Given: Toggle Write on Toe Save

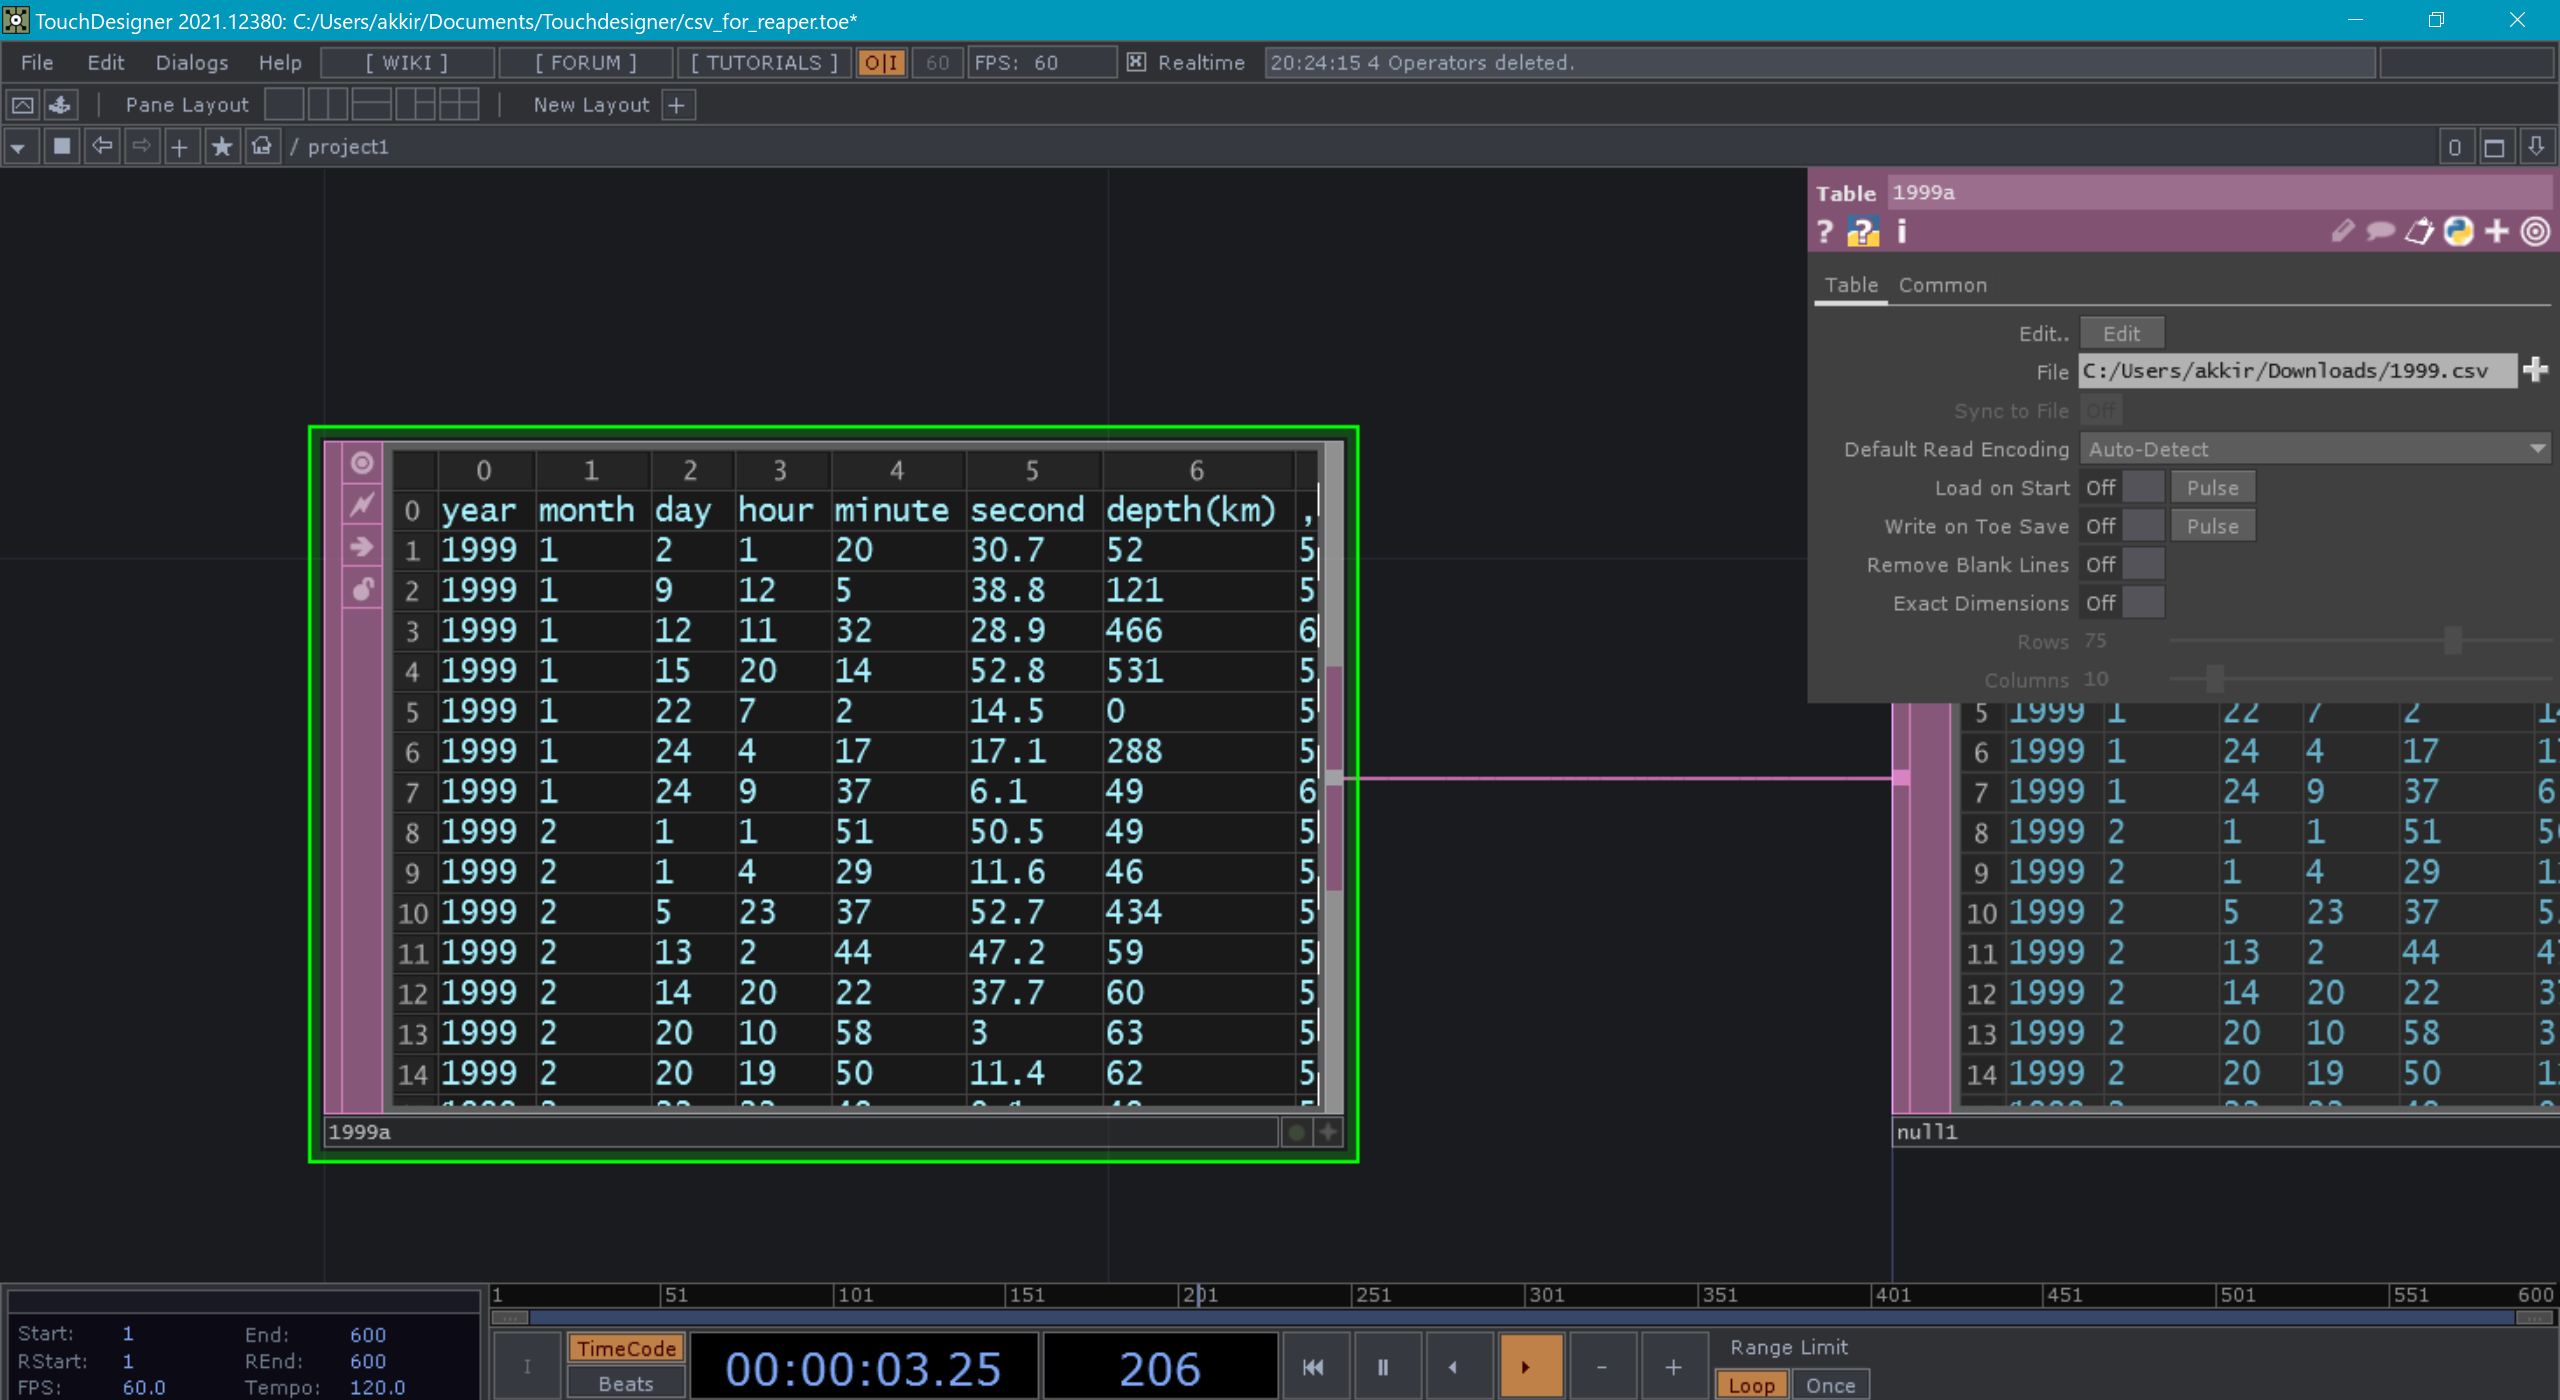Looking at the screenshot, I should tap(2146, 525).
